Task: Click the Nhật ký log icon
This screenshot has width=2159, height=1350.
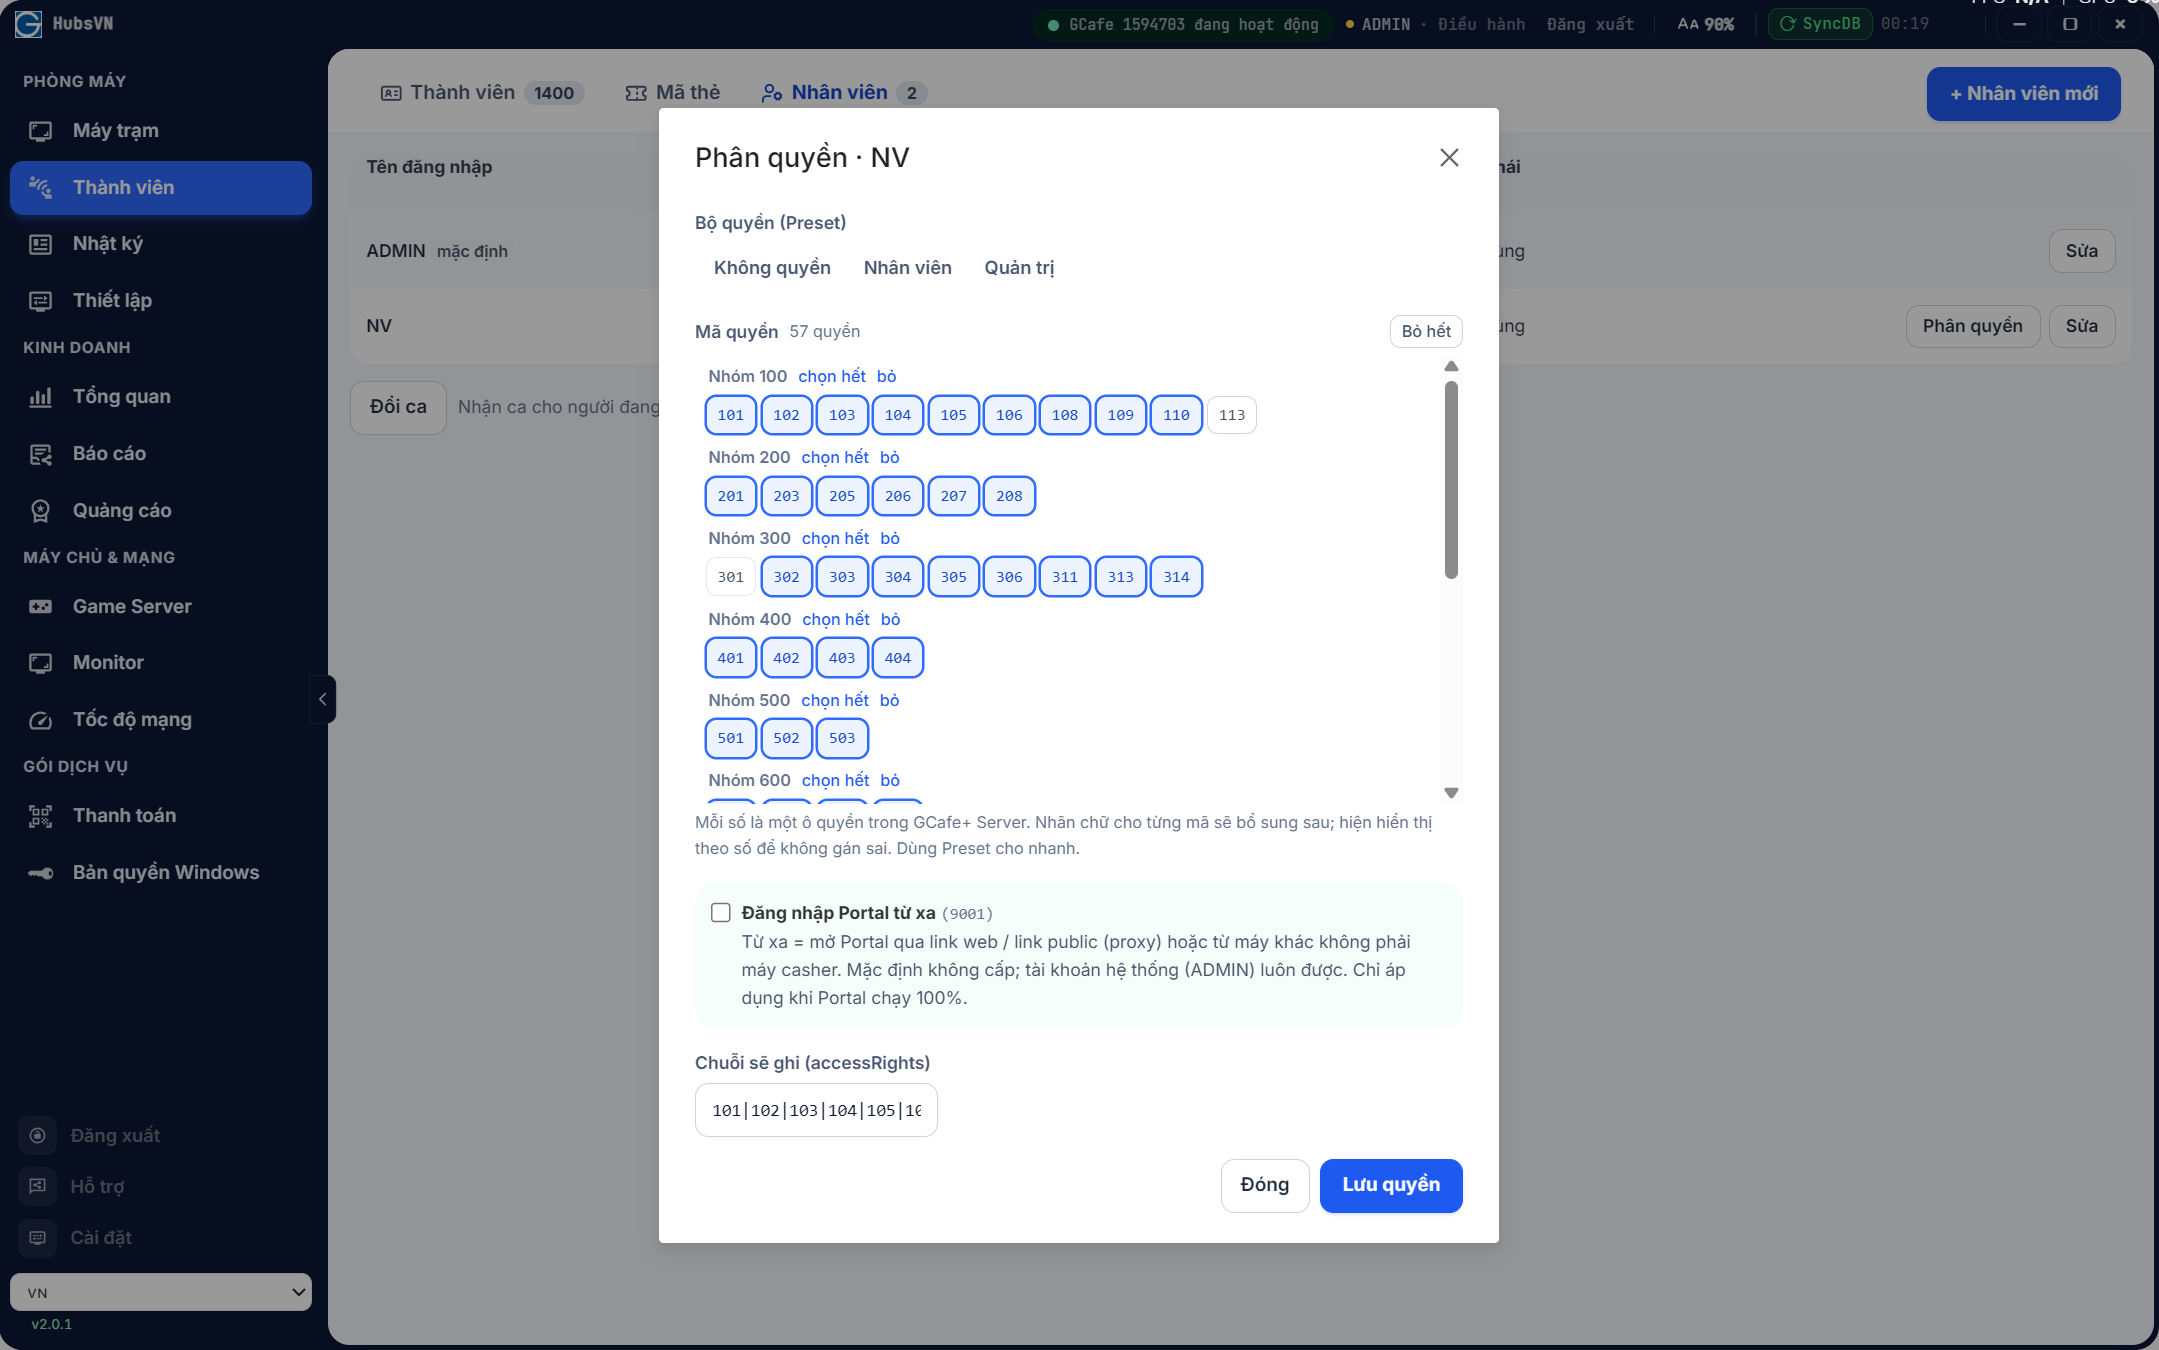Action: [40, 244]
